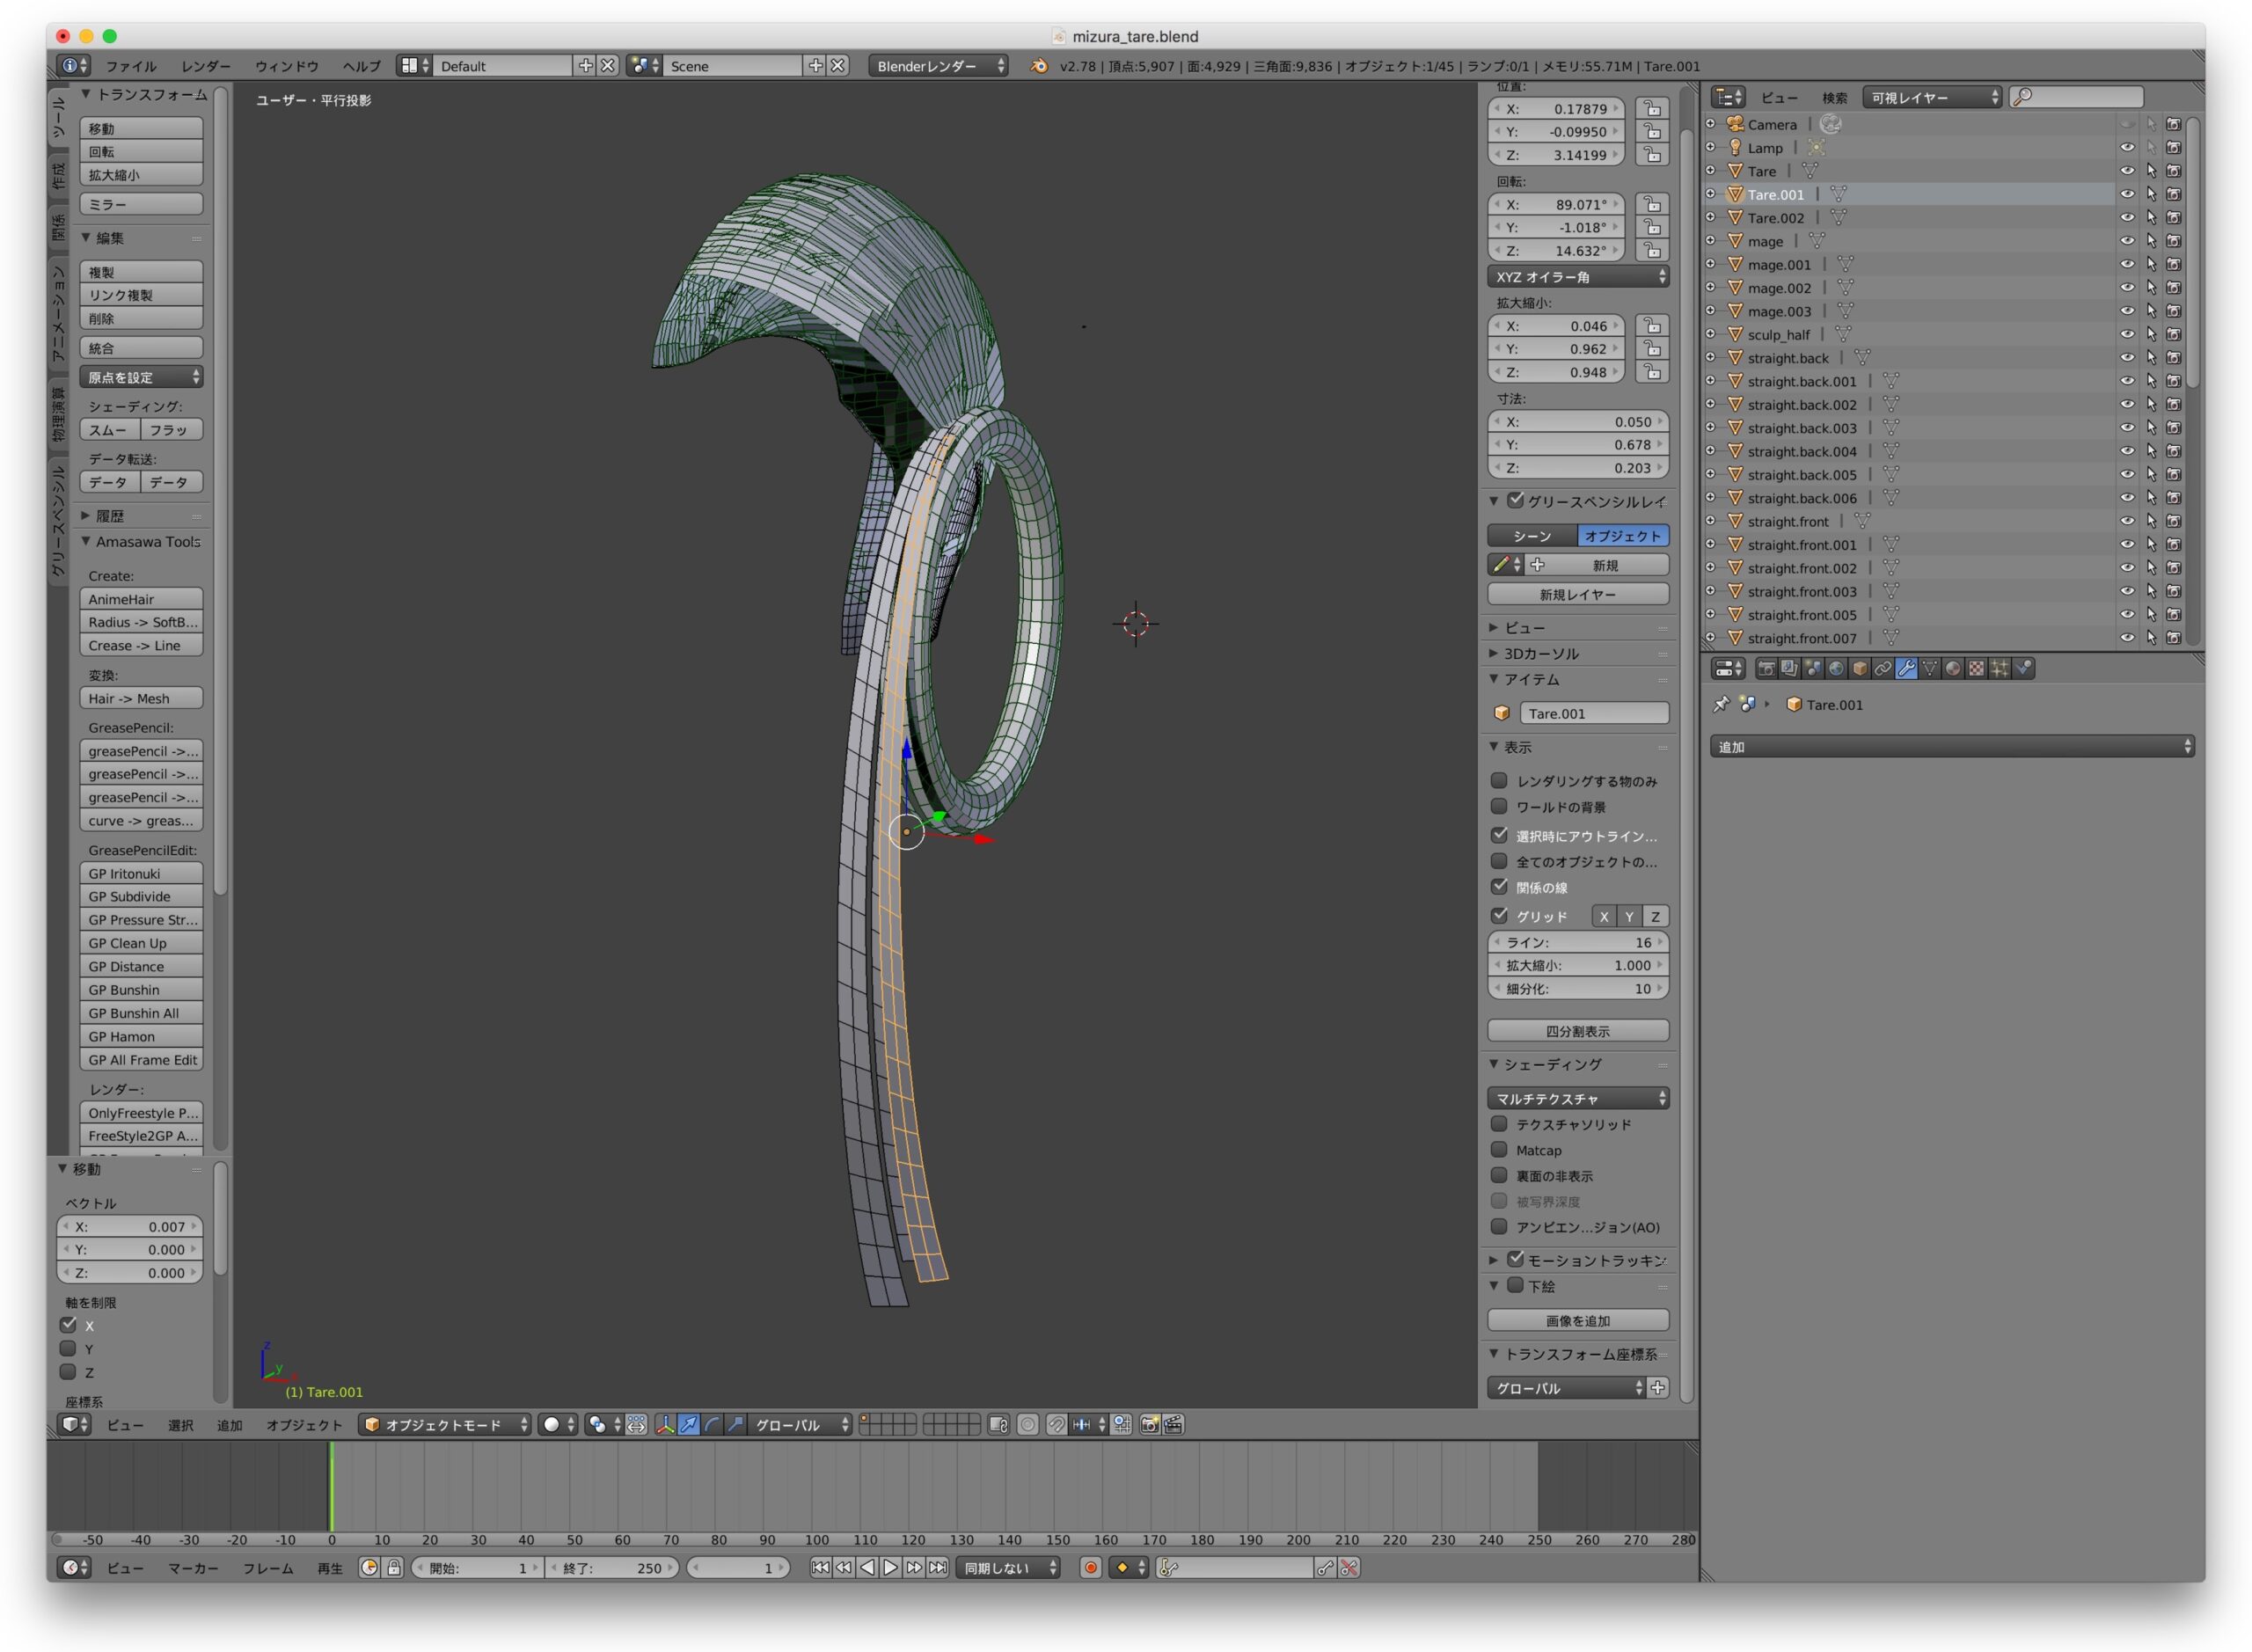Open the レンダー menu in top bar
The height and width of the screenshot is (1652, 2252).
click(206, 66)
